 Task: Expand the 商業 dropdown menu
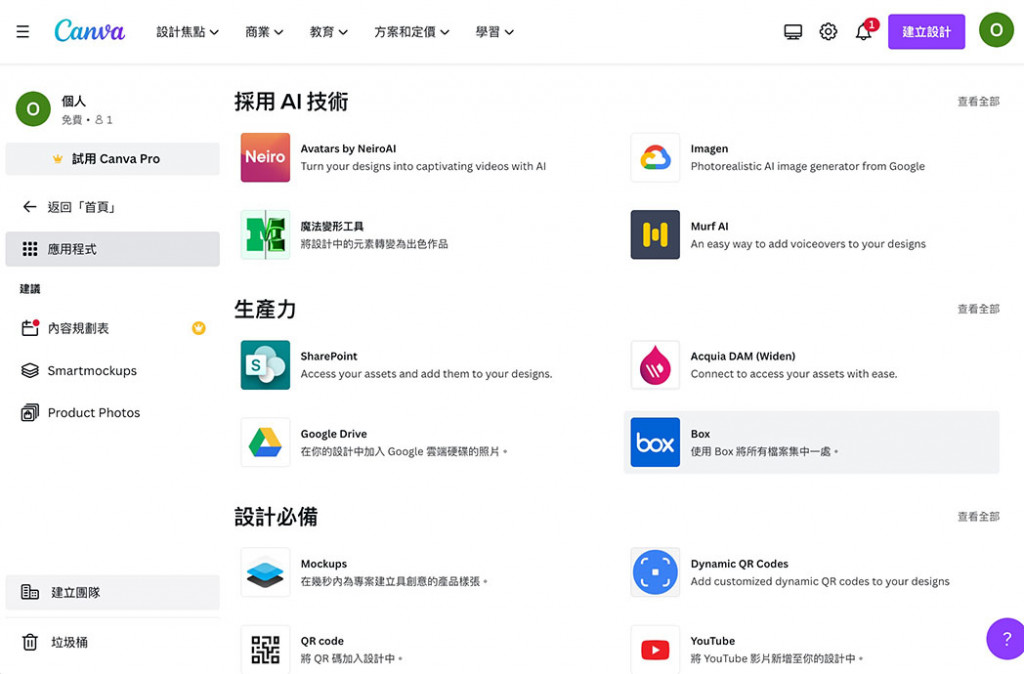click(264, 31)
